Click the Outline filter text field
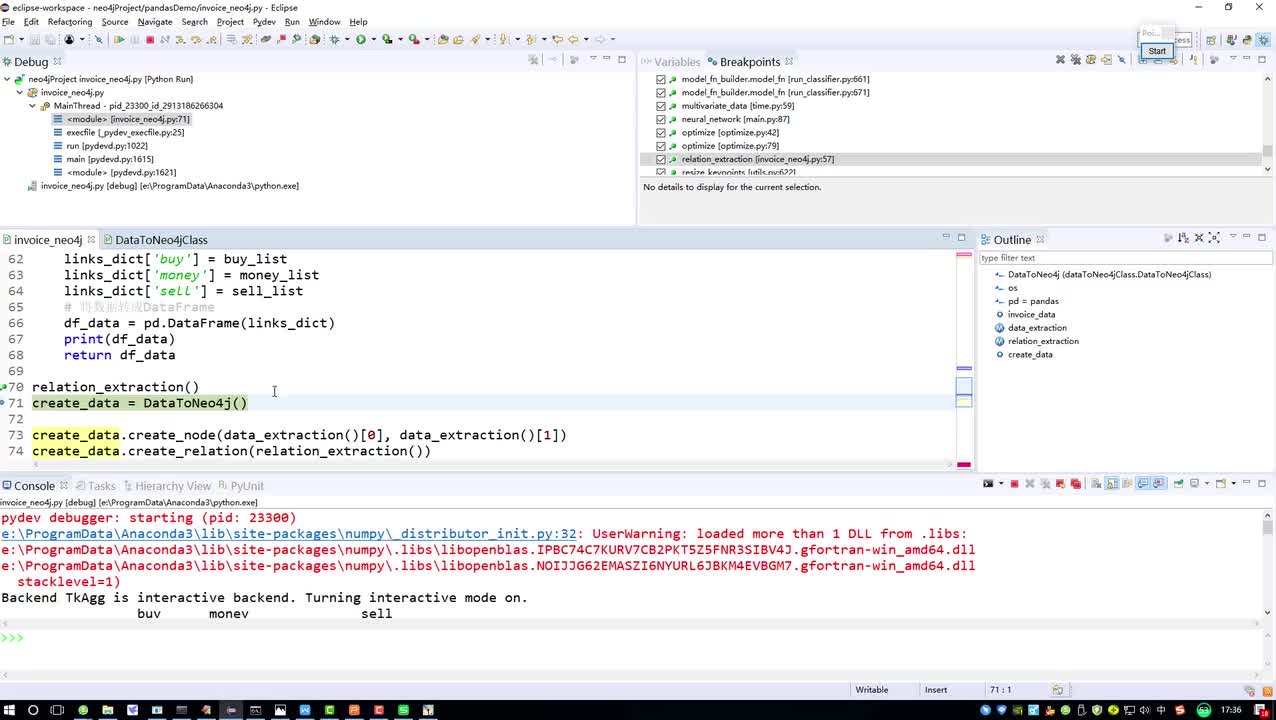Image resolution: width=1276 pixels, height=720 pixels. (x=1120, y=258)
